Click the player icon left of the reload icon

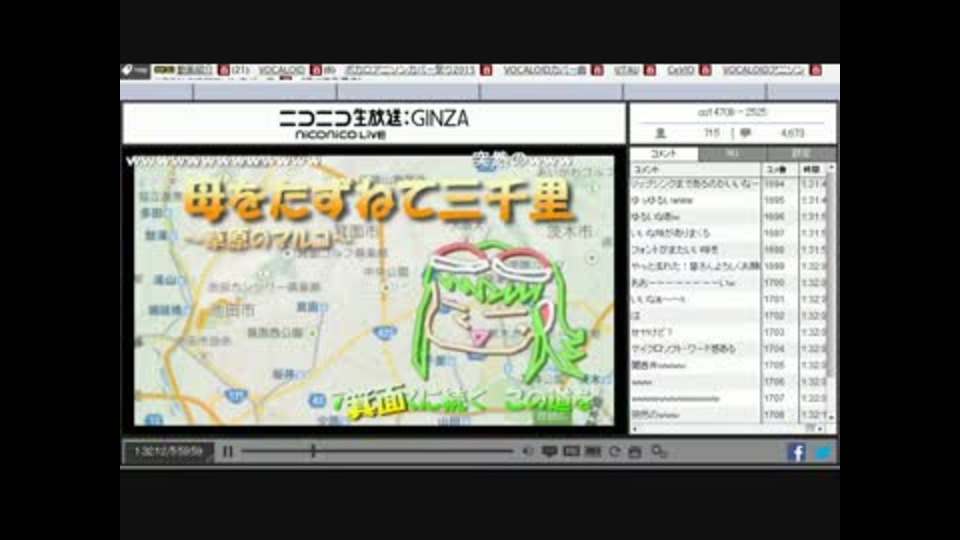tap(593, 452)
